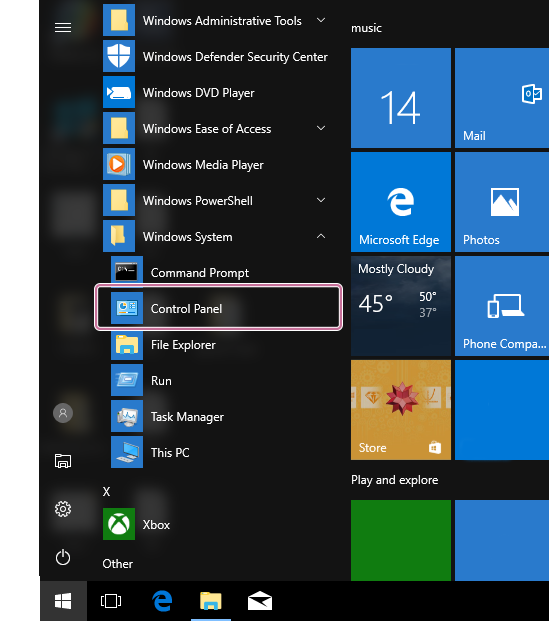Jump via the X letter header
The height and width of the screenshot is (621, 549).
click(x=106, y=491)
